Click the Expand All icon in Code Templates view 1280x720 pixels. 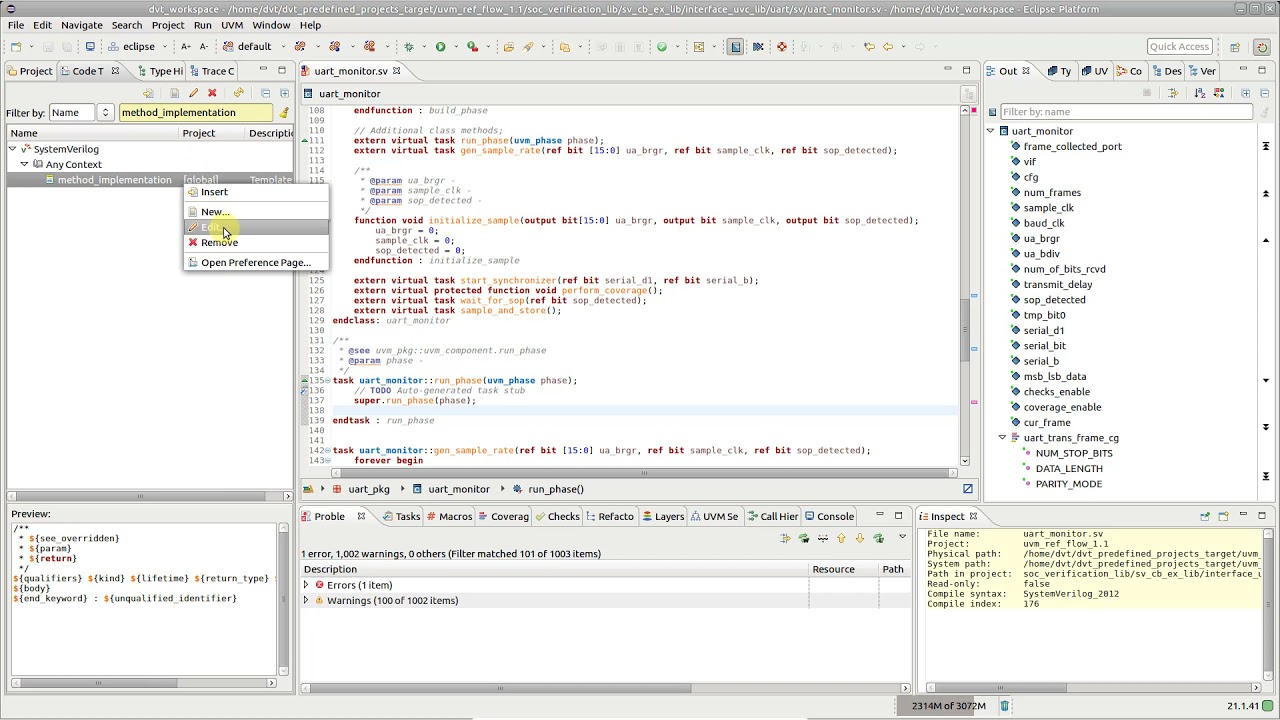[x=284, y=93]
